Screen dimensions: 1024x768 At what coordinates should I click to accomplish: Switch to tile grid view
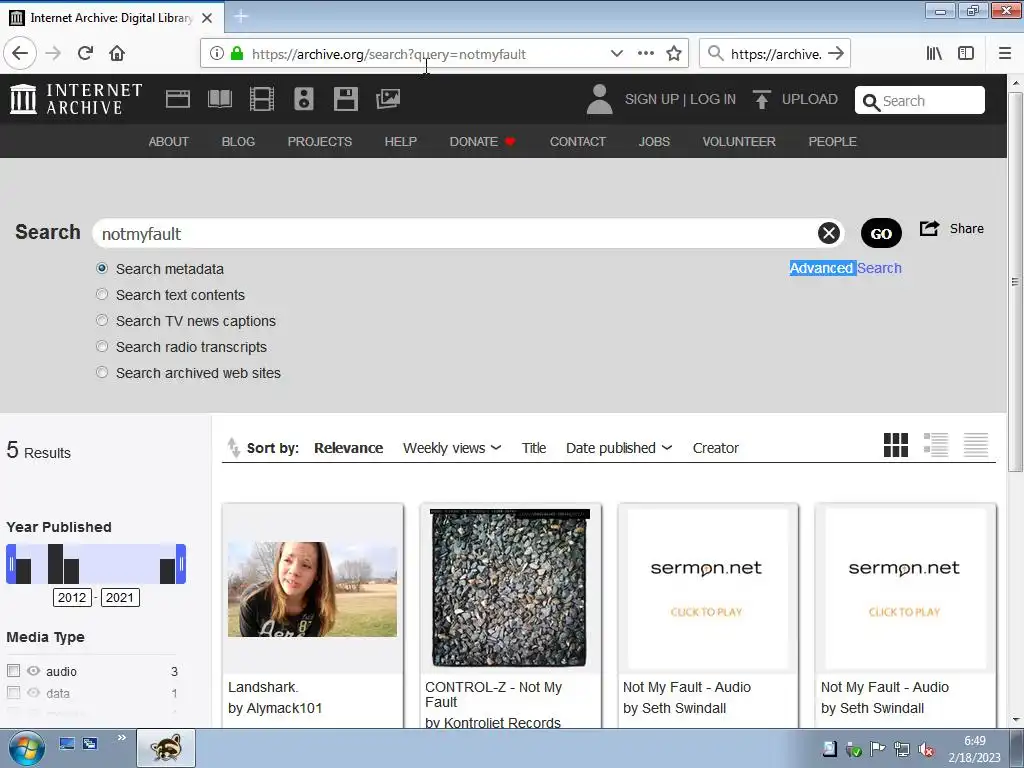pos(895,445)
